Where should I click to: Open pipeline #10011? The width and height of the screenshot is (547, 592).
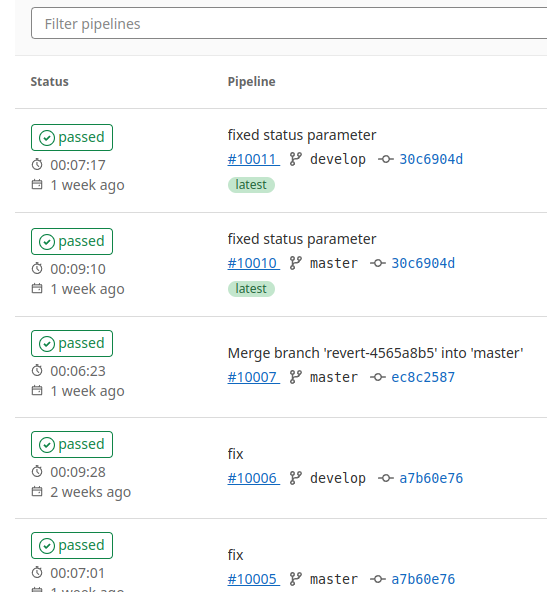coord(254,159)
